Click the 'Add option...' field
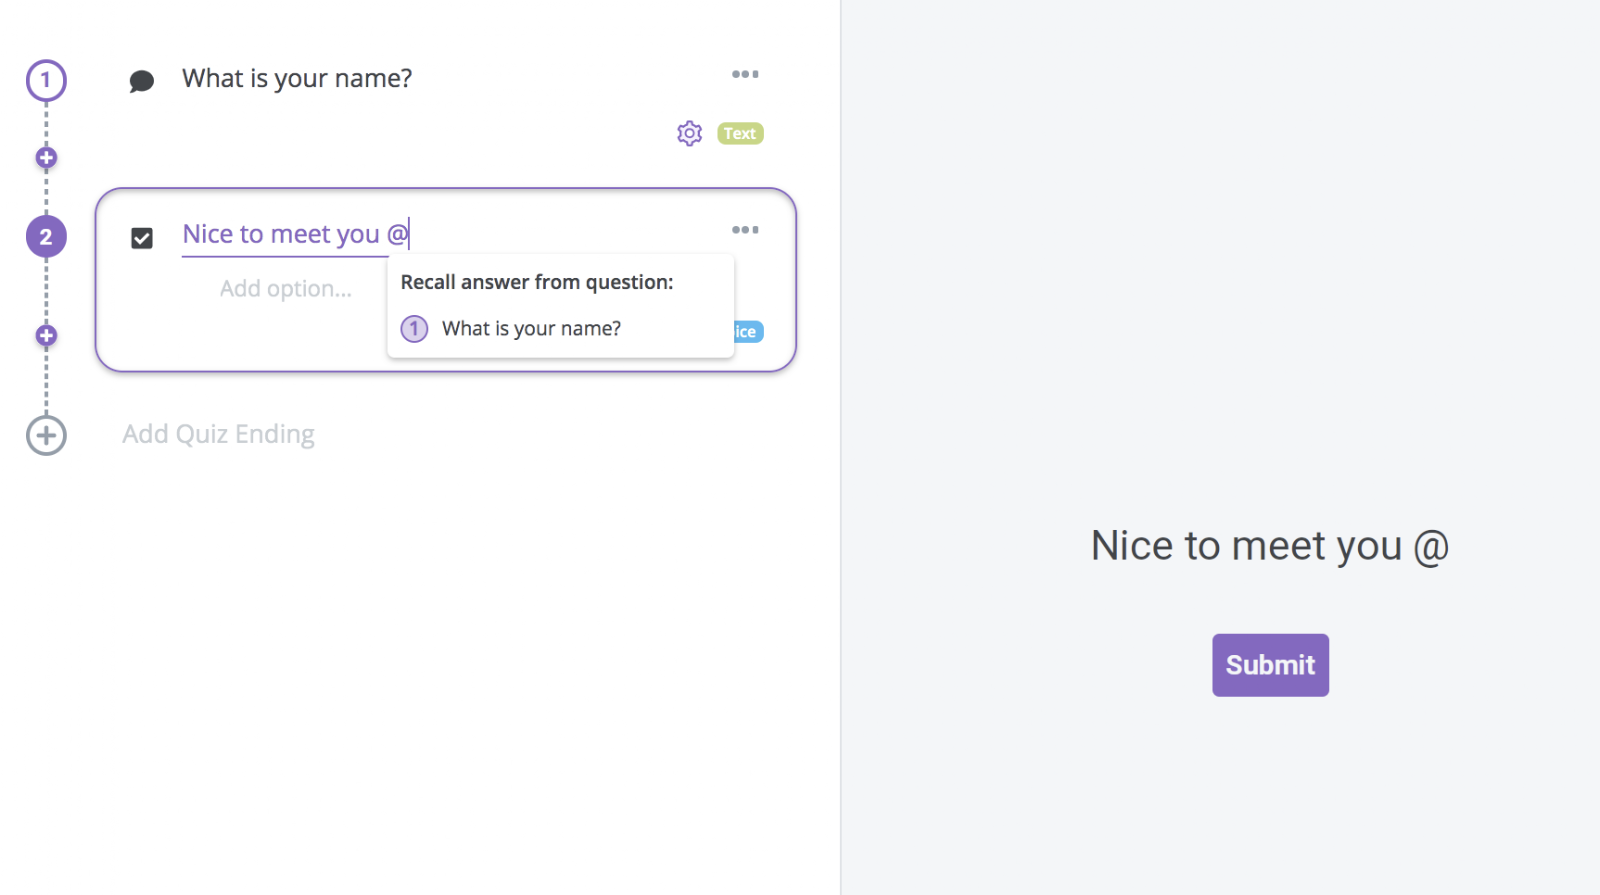Screen dimensions: 1600x895 286,289
